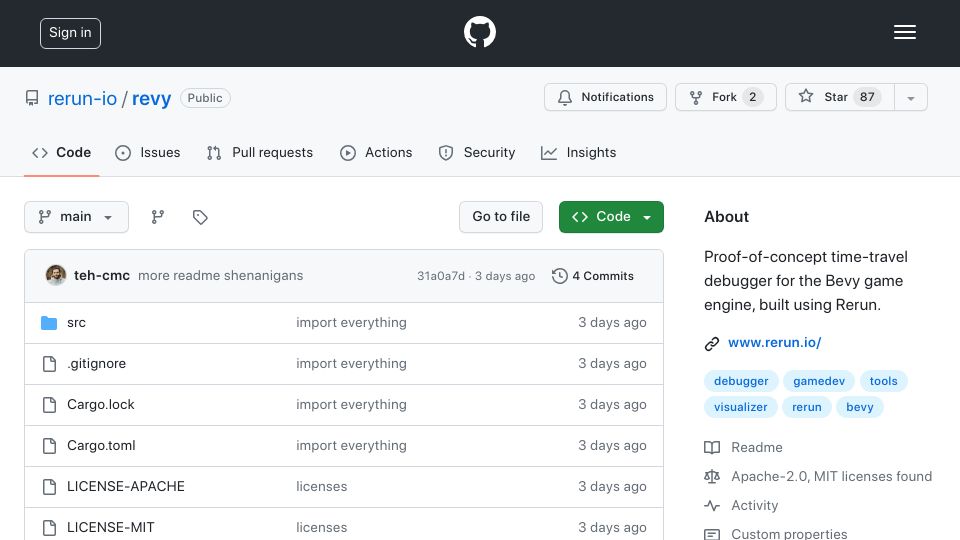Open the revy repository link

point(151,98)
